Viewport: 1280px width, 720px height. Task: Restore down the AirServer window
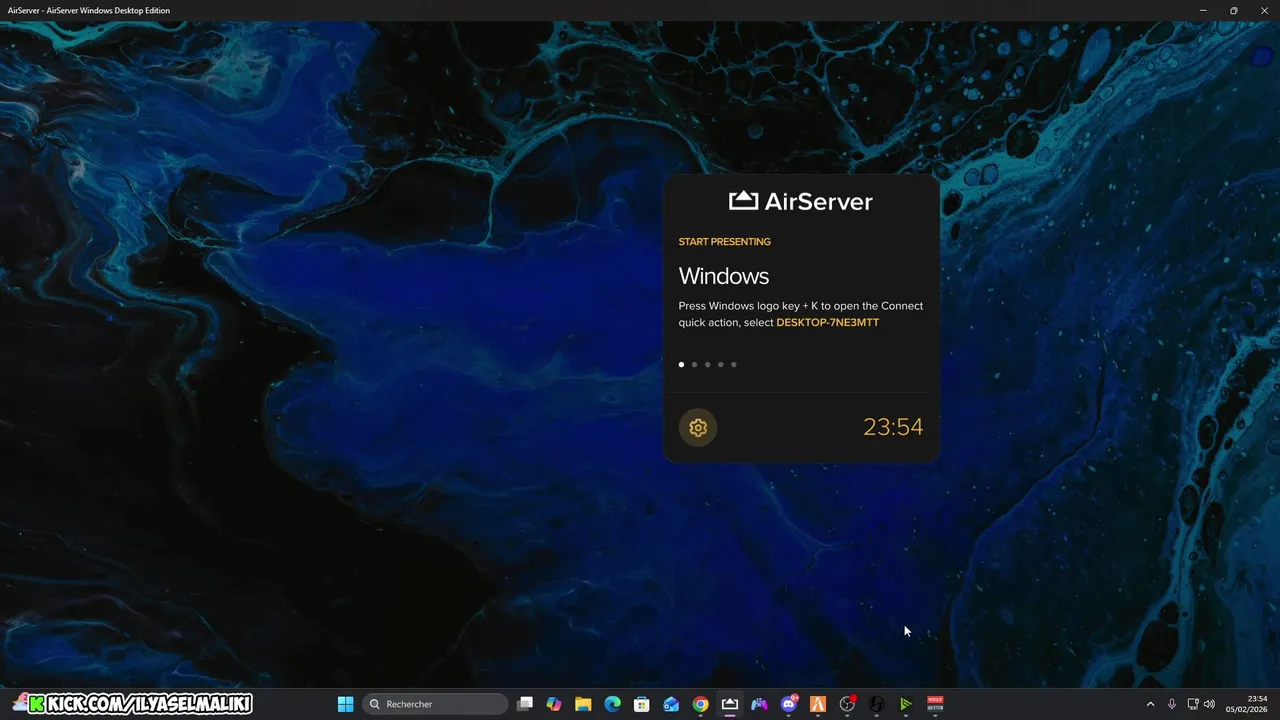click(1234, 10)
